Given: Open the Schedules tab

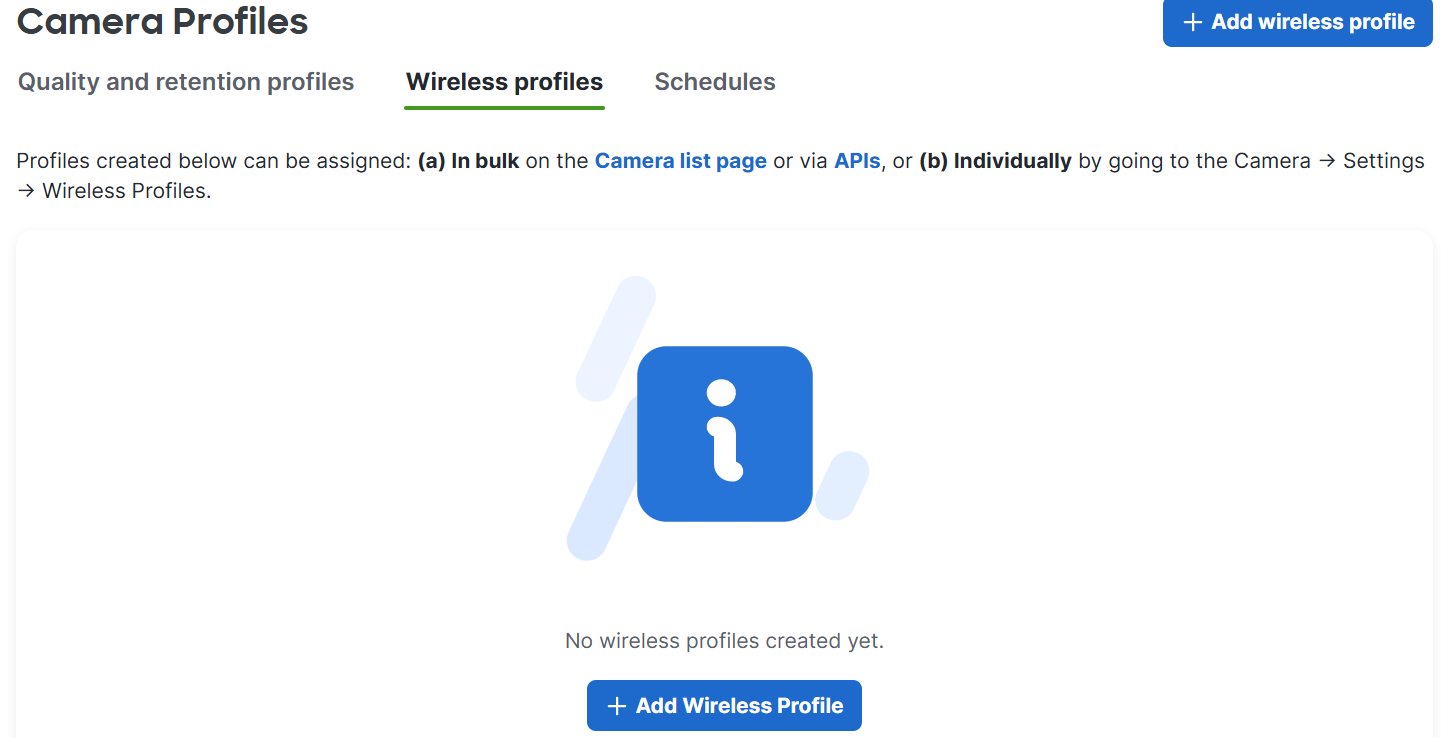Looking at the screenshot, I should pos(715,82).
